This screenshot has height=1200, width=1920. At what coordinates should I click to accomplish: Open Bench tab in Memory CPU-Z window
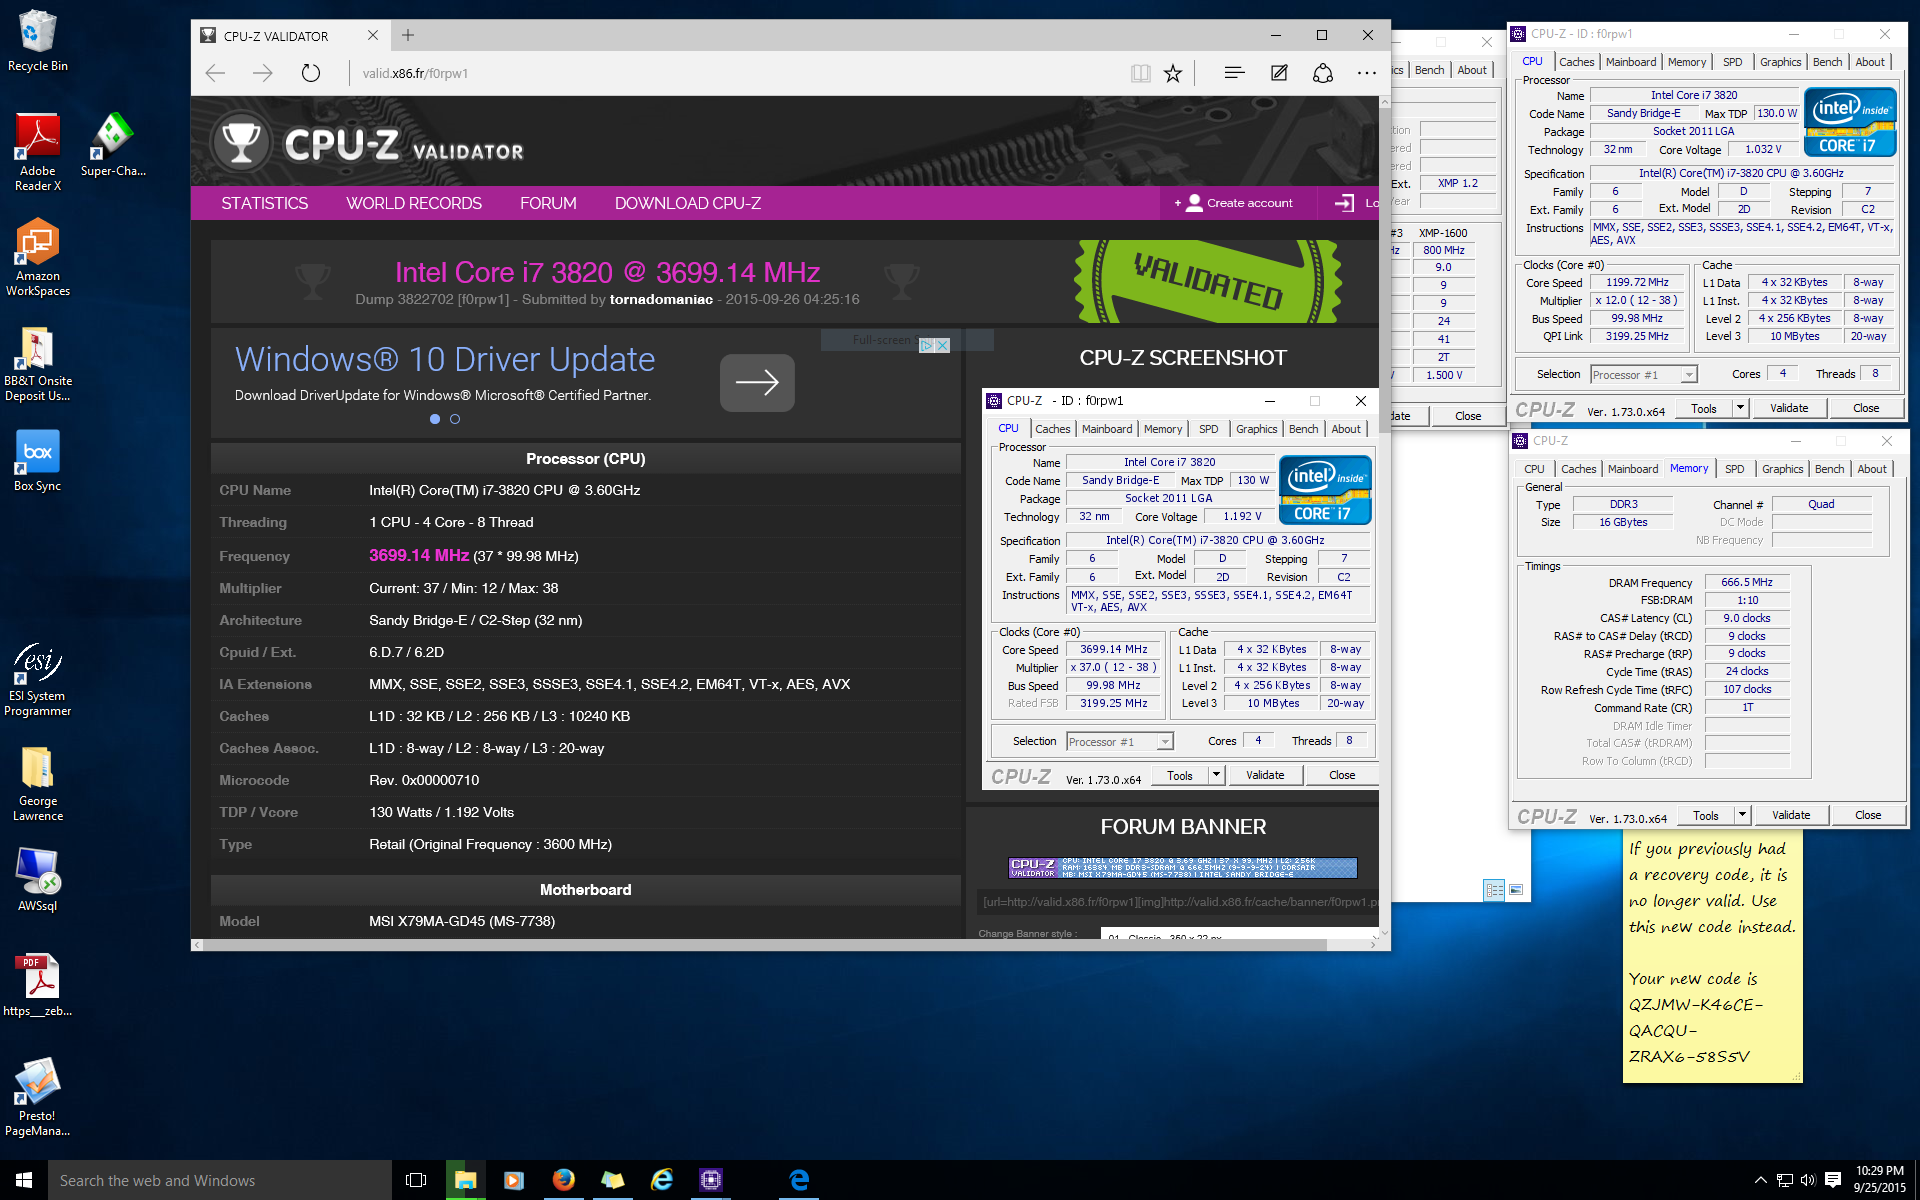[x=1829, y=469]
